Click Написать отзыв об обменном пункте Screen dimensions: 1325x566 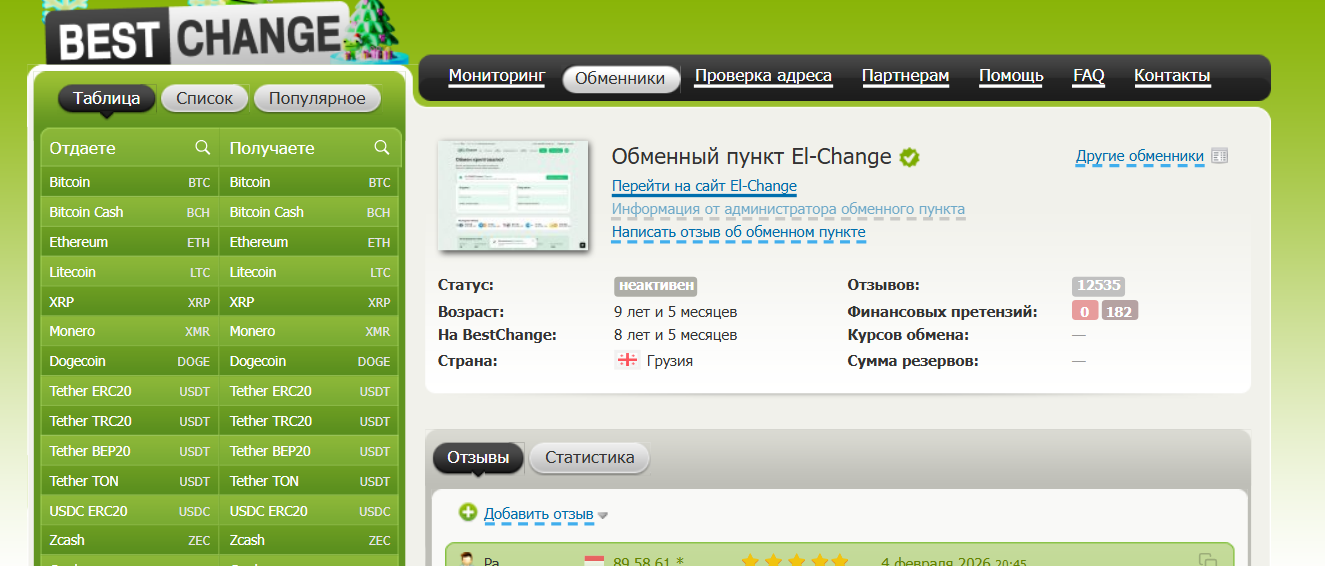click(739, 232)
